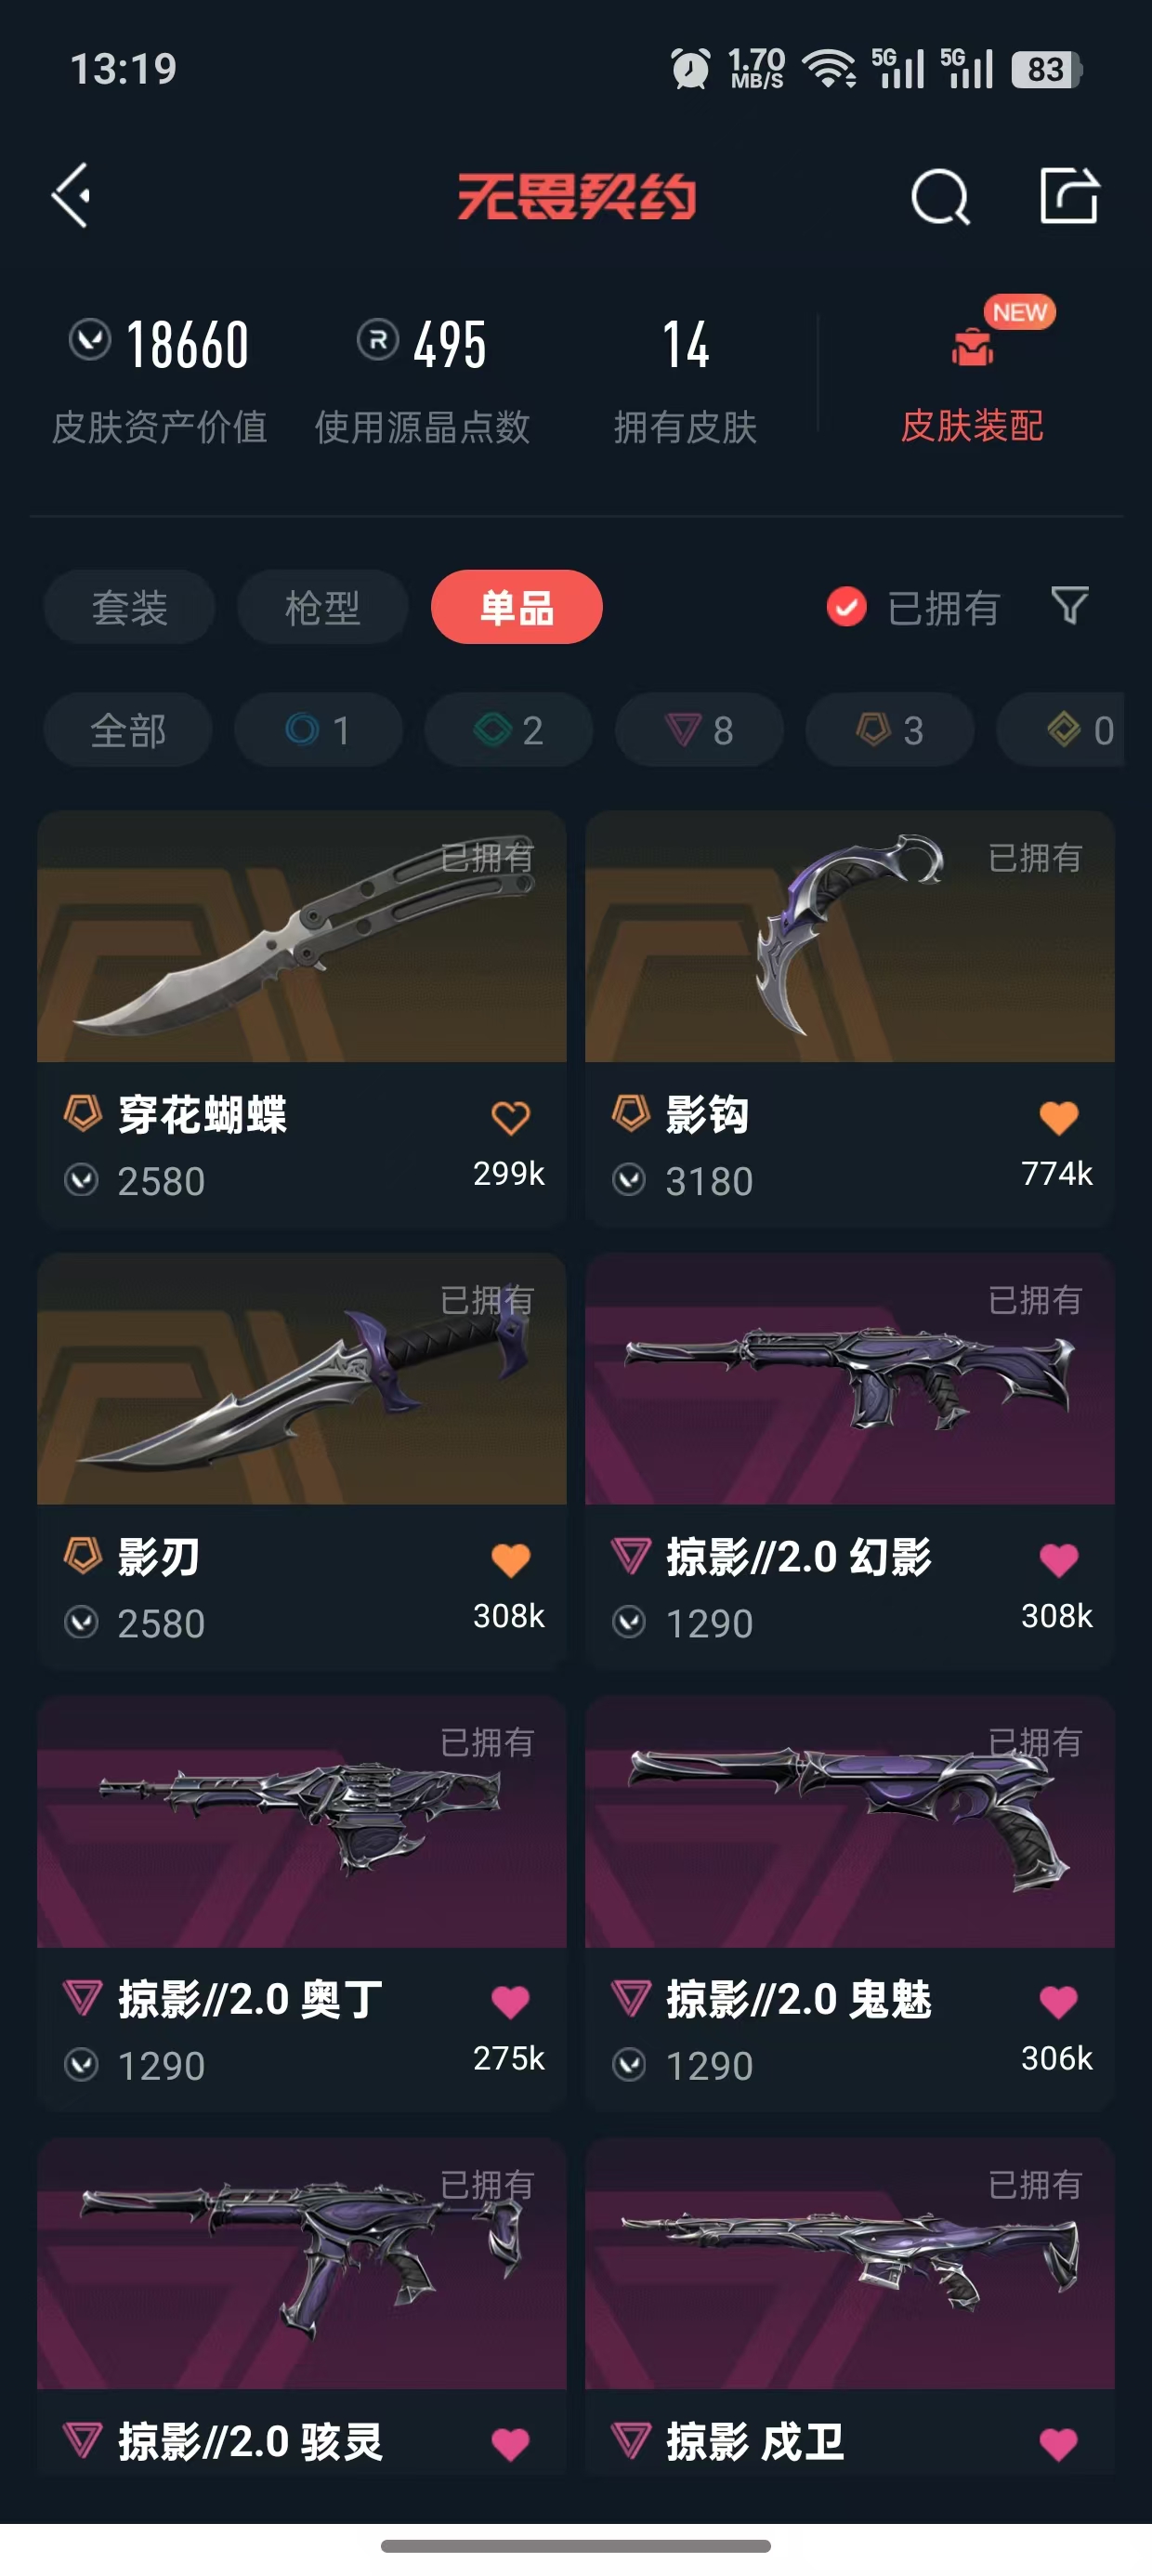The width and height of the screenshot is (1152, 2576).
Task: Tap the share icon at top right
Action: pyautogui.click(x=1068, y=195)
